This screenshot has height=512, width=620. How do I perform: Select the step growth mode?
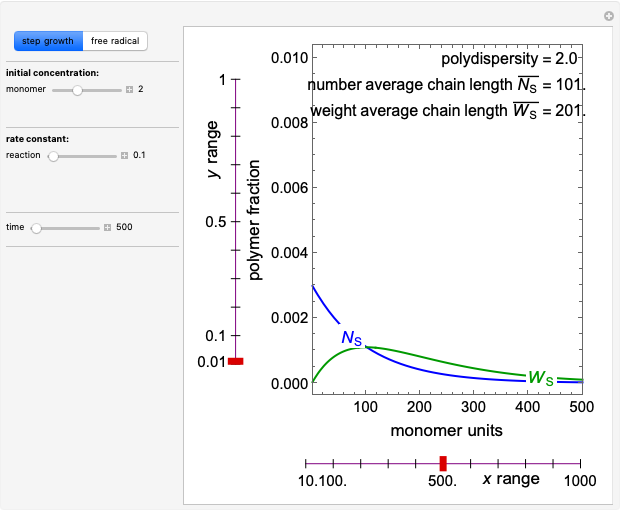click(48, 41)
